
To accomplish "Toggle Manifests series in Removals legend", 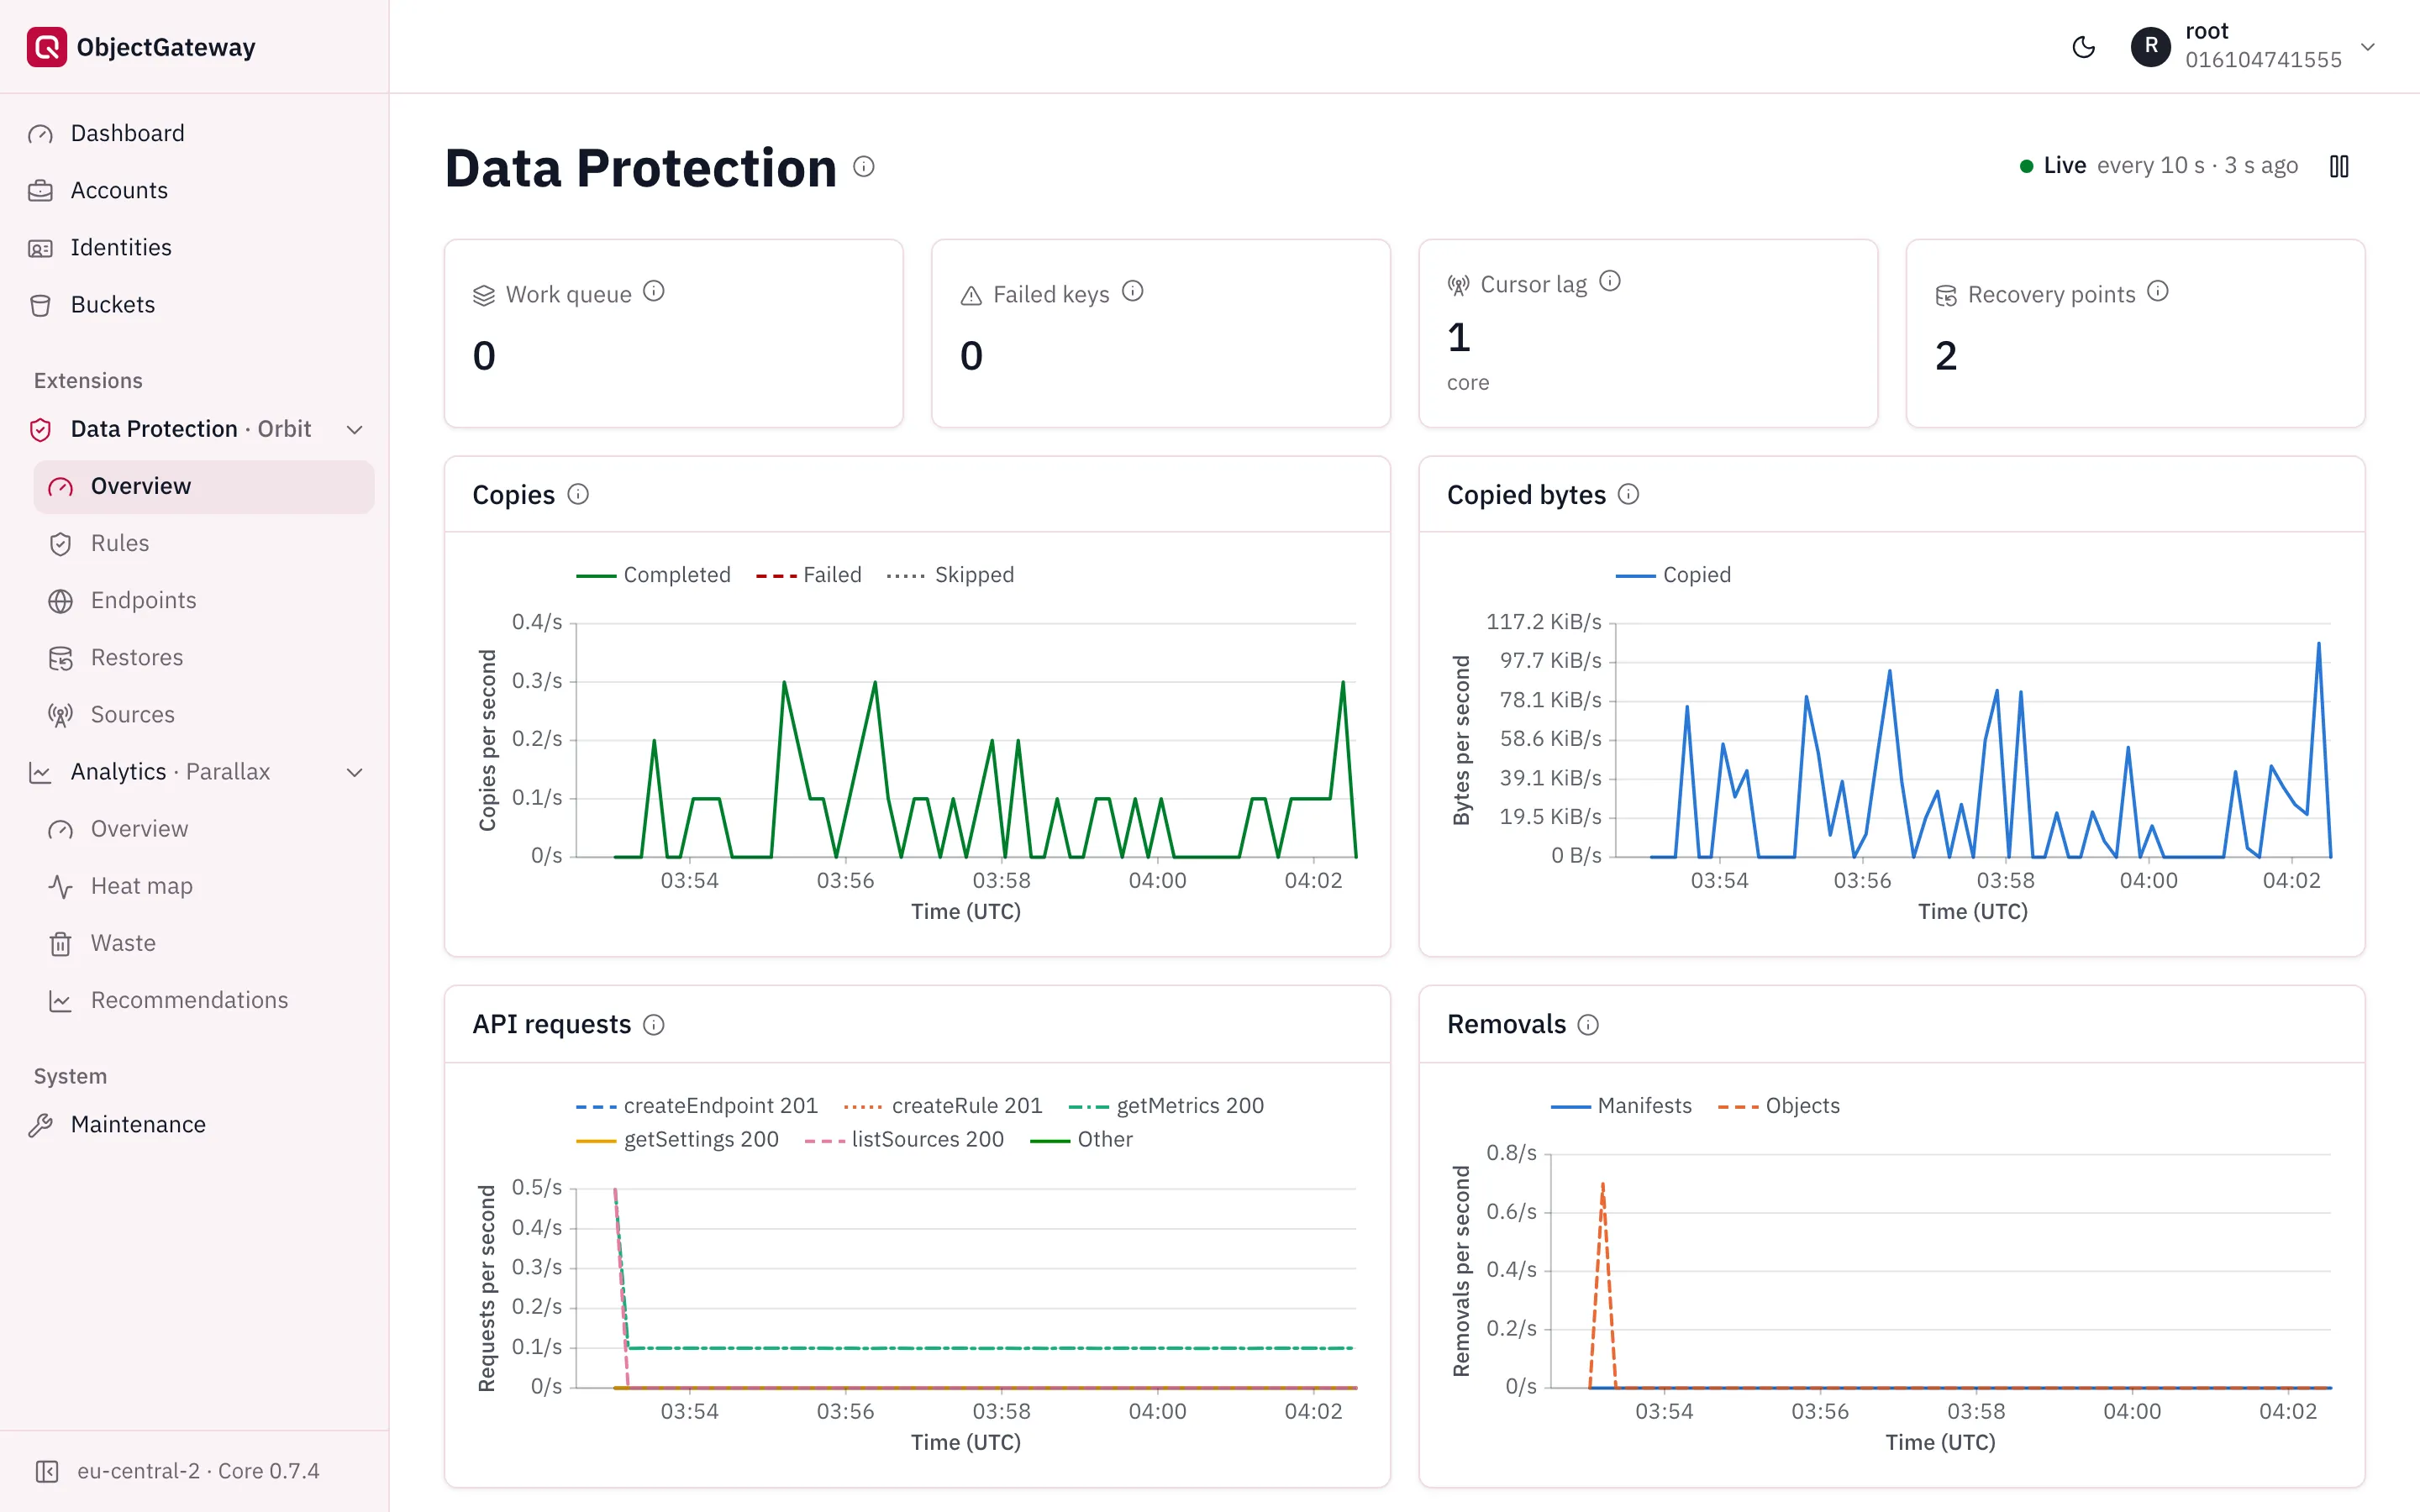I will (1621, 1106).
